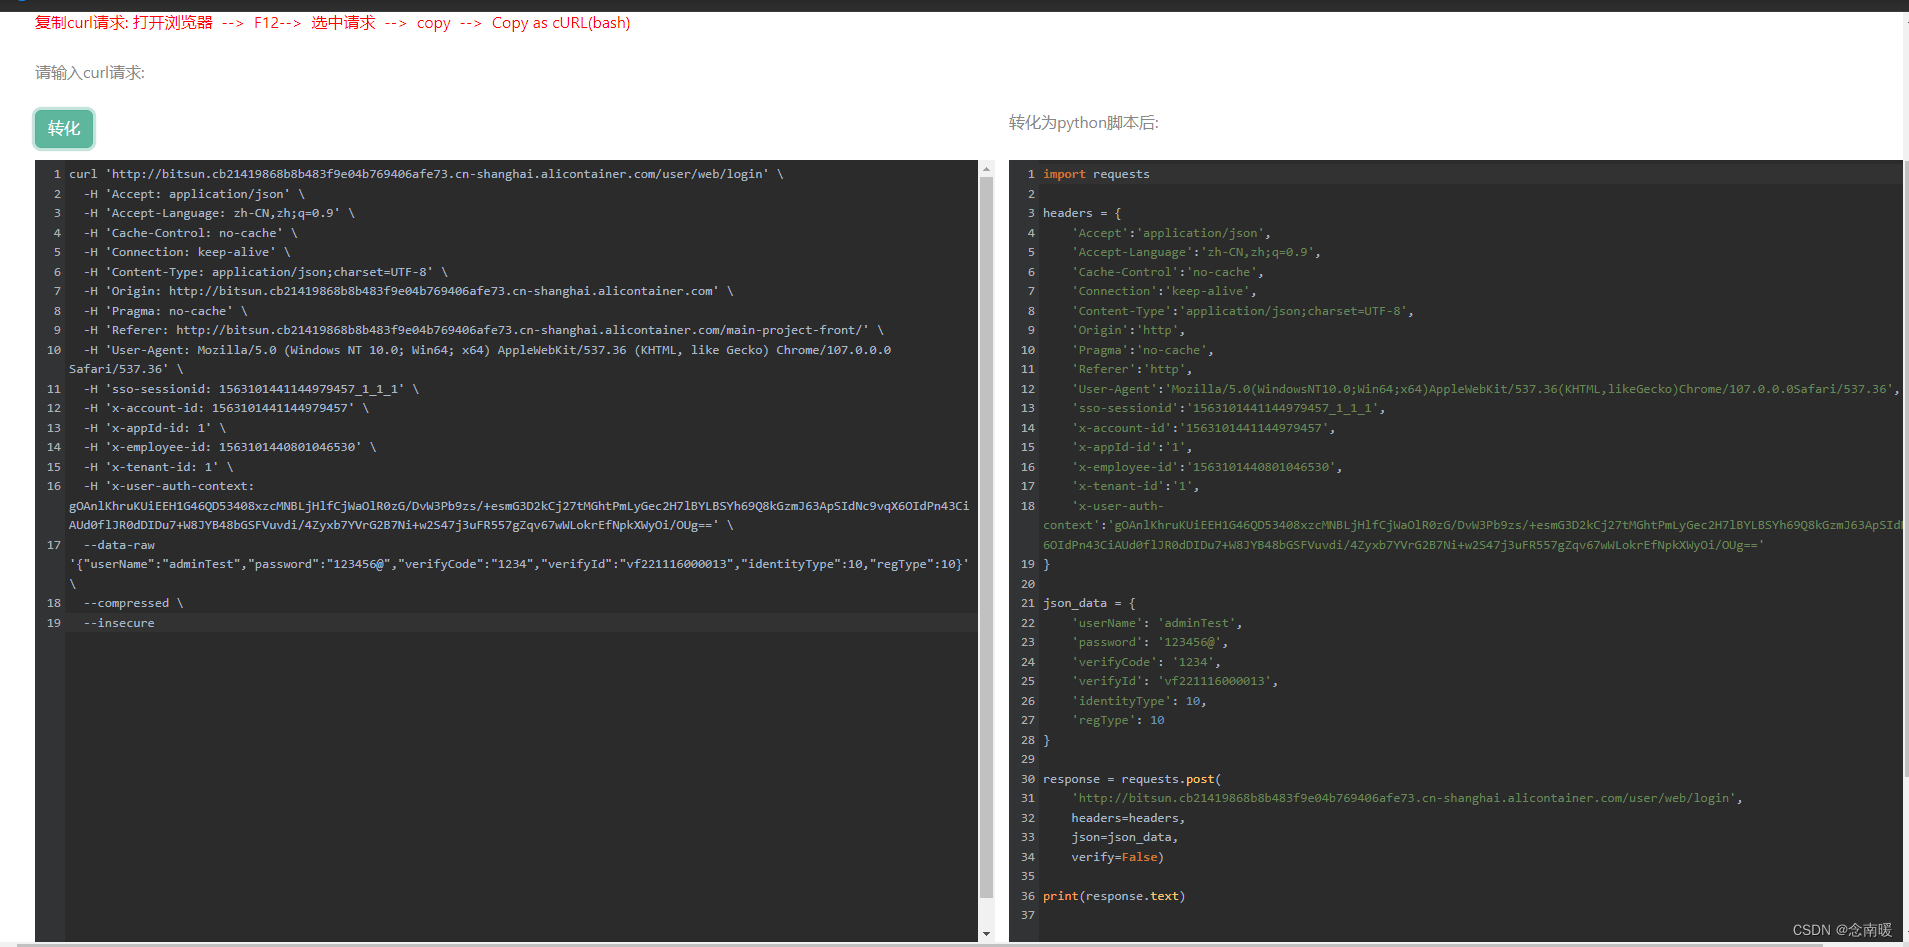The image size is (1909, 947).
Task: Click the '--data-raw' curl line
Action: (x=119, y=545)
